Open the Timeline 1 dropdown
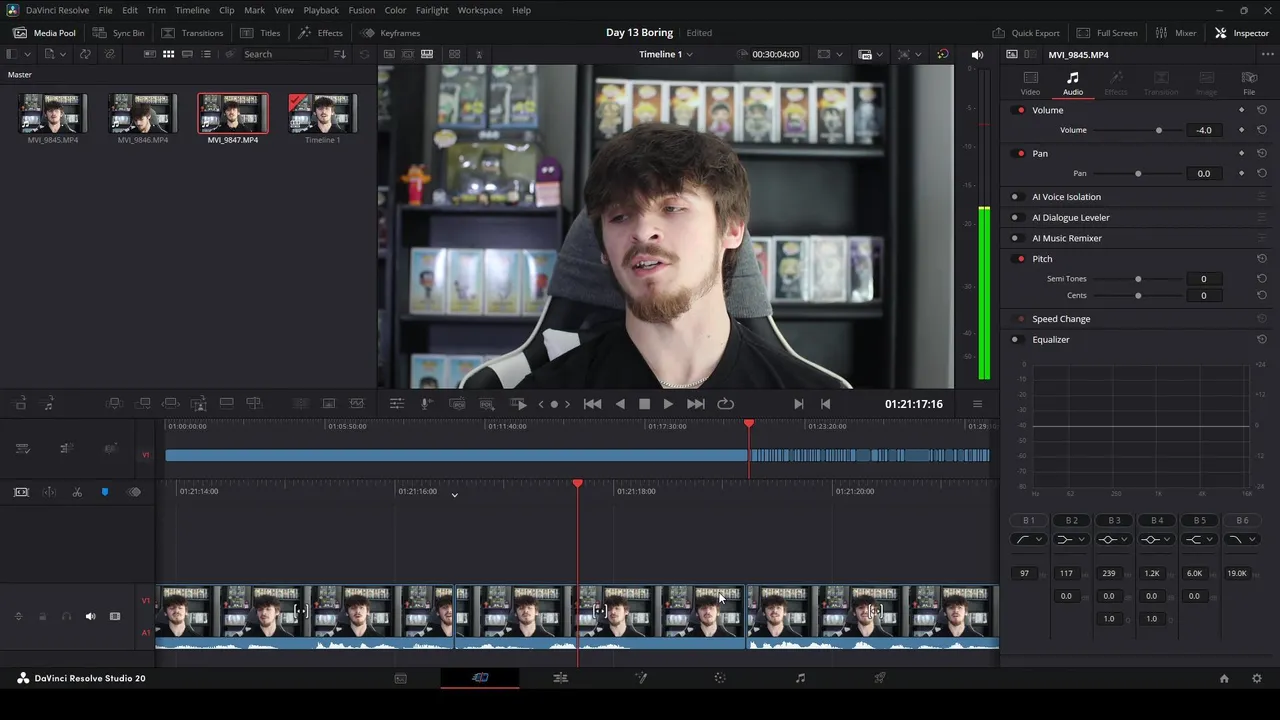This screenshot has height=720, width=1280. click(x=666, y=54)
